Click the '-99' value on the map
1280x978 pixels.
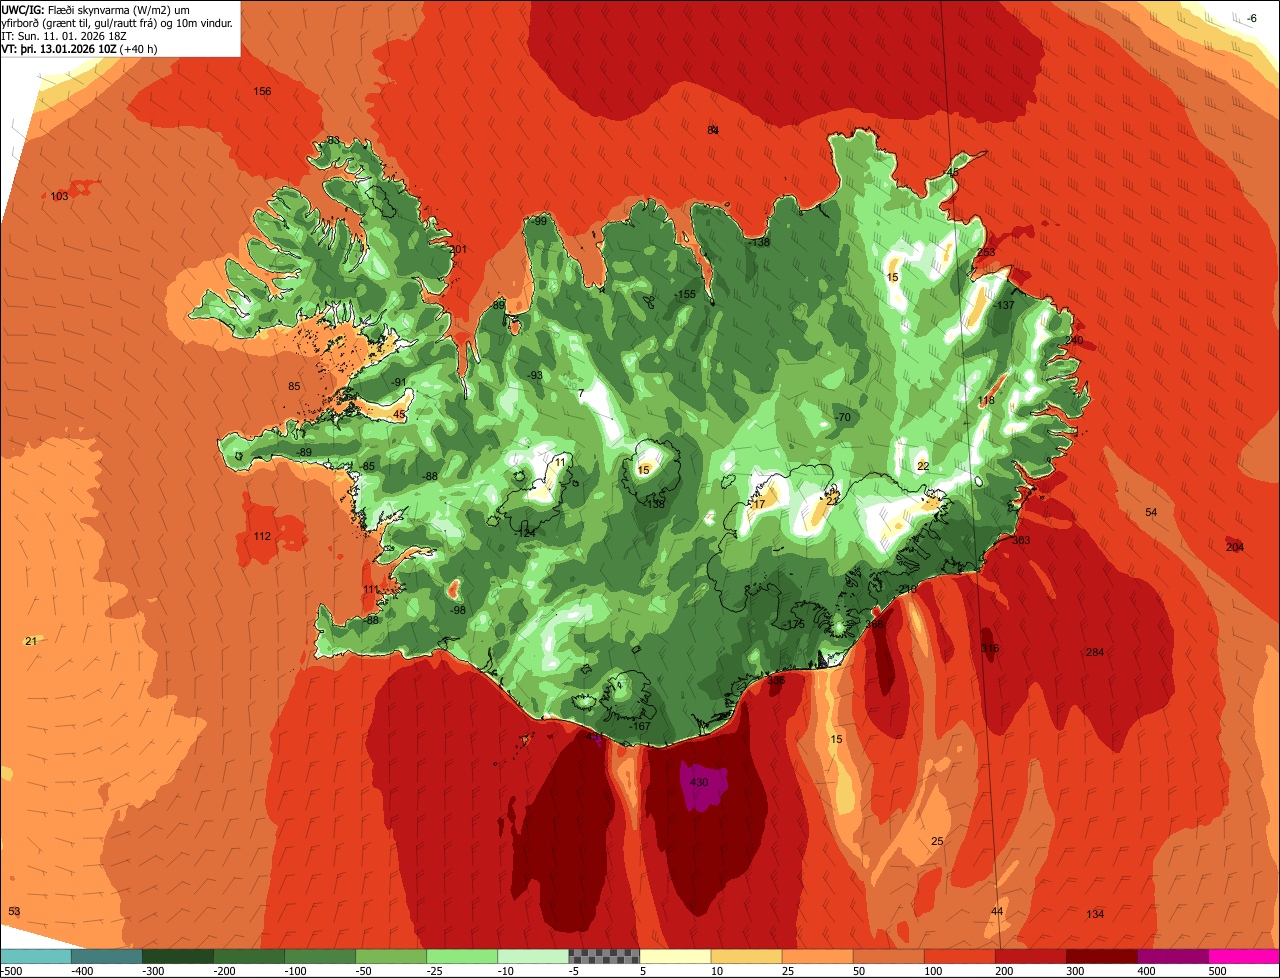point(539,222)
